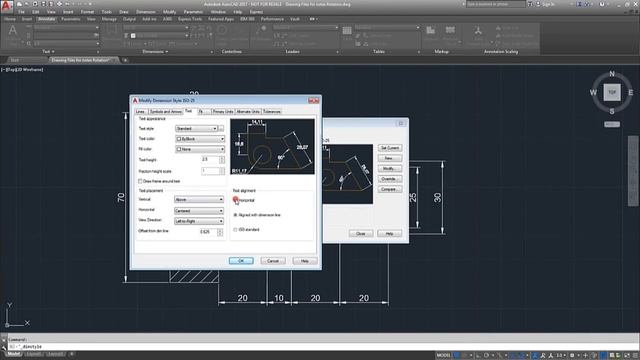640x360 pixels.
Task: Click the Center Mark icon in Centerlines panel
Action: [x=222, y=31]
